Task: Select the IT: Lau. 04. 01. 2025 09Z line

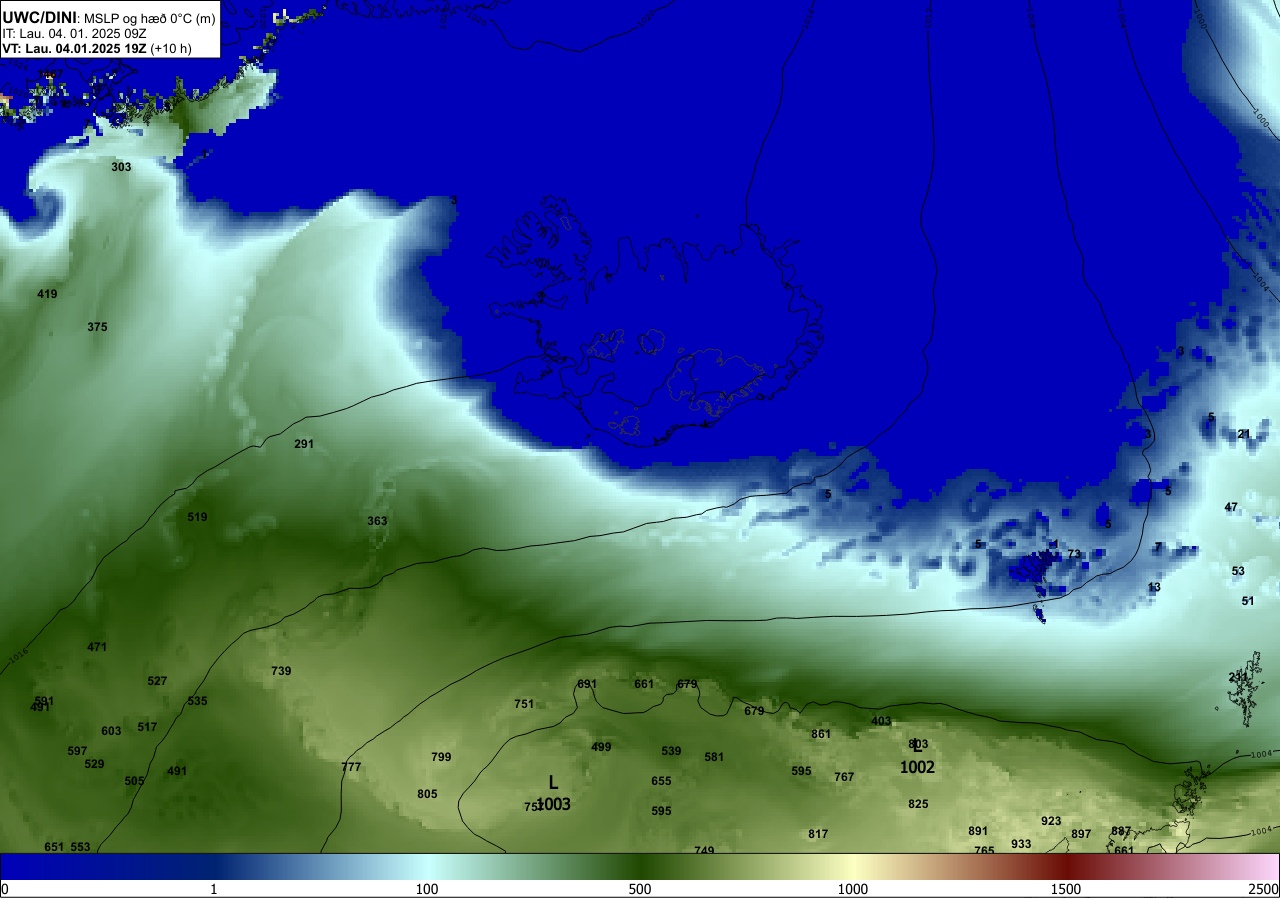Action: click(75, 33)
